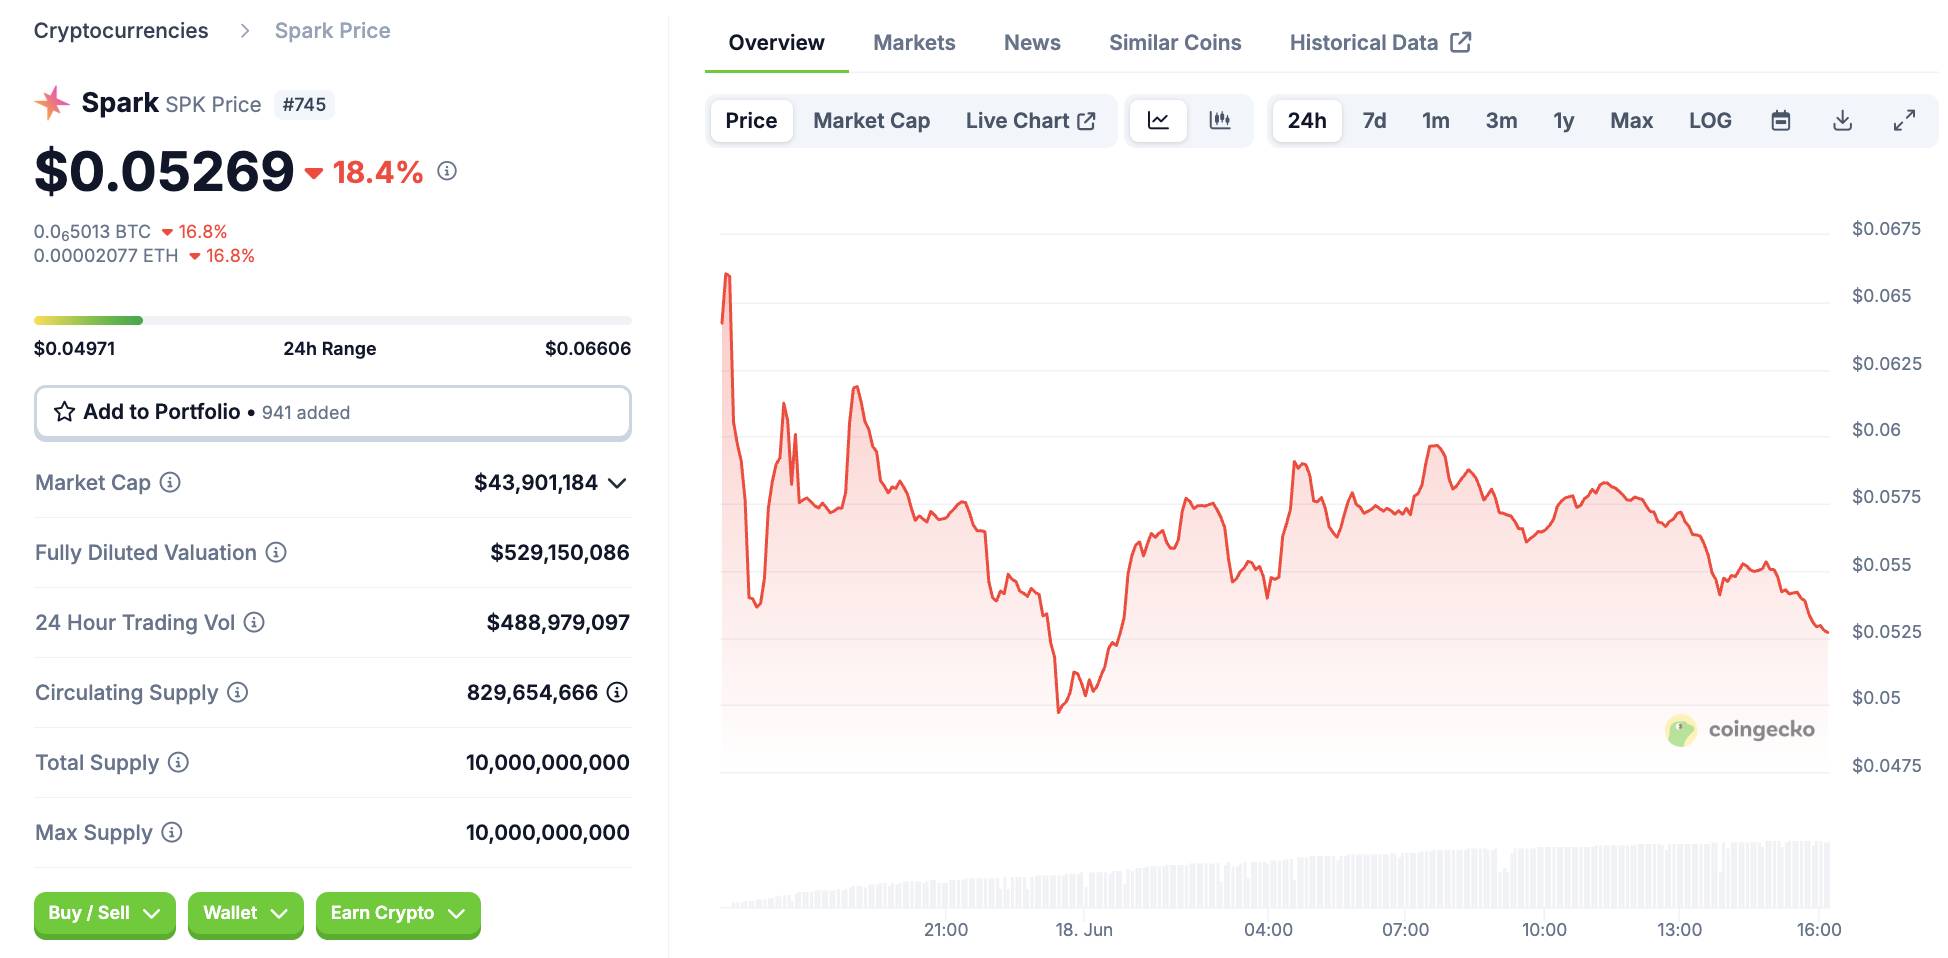The height and width of the screenshot is (958, 1948).
Task: Expand the Market Cap value chevron
Action: (617, 483)
